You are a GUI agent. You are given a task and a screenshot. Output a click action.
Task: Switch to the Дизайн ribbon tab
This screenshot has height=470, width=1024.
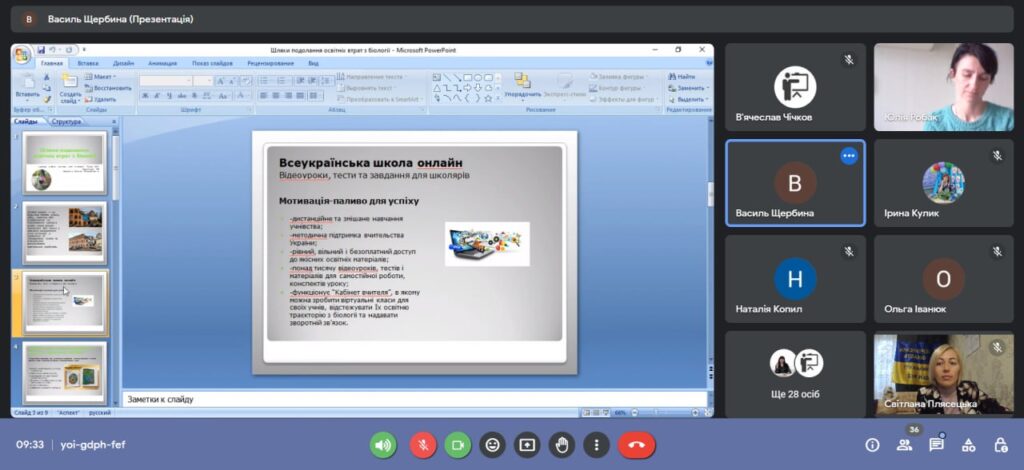point(123,63)
